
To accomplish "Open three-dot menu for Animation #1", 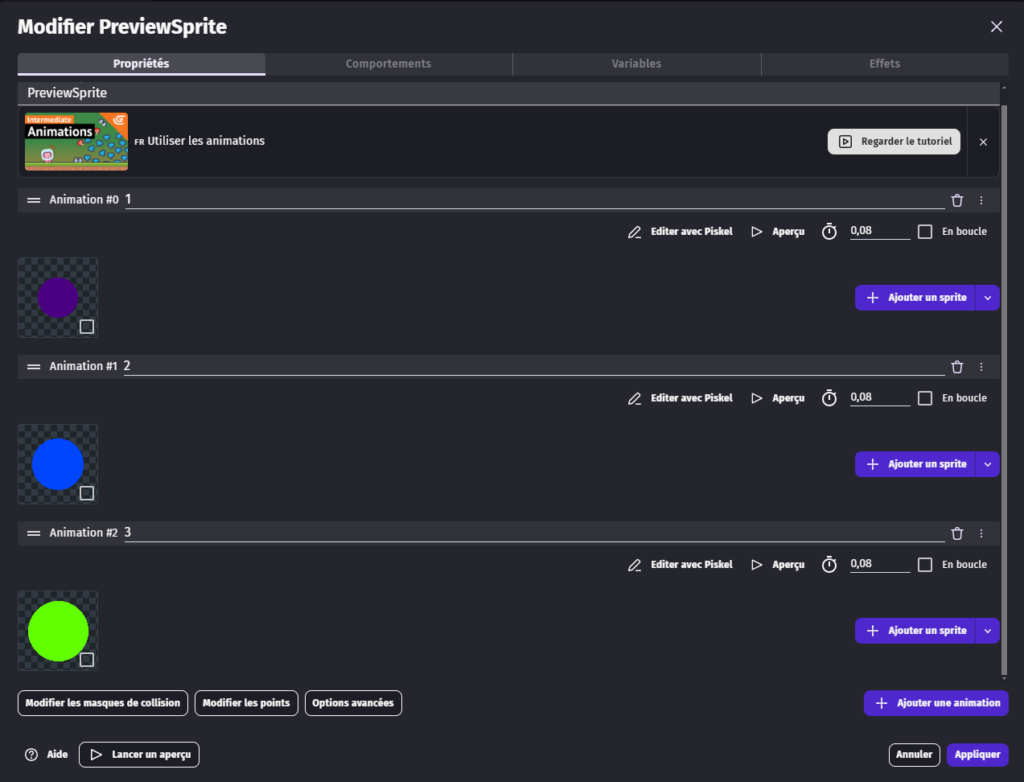I will [981, 367].
